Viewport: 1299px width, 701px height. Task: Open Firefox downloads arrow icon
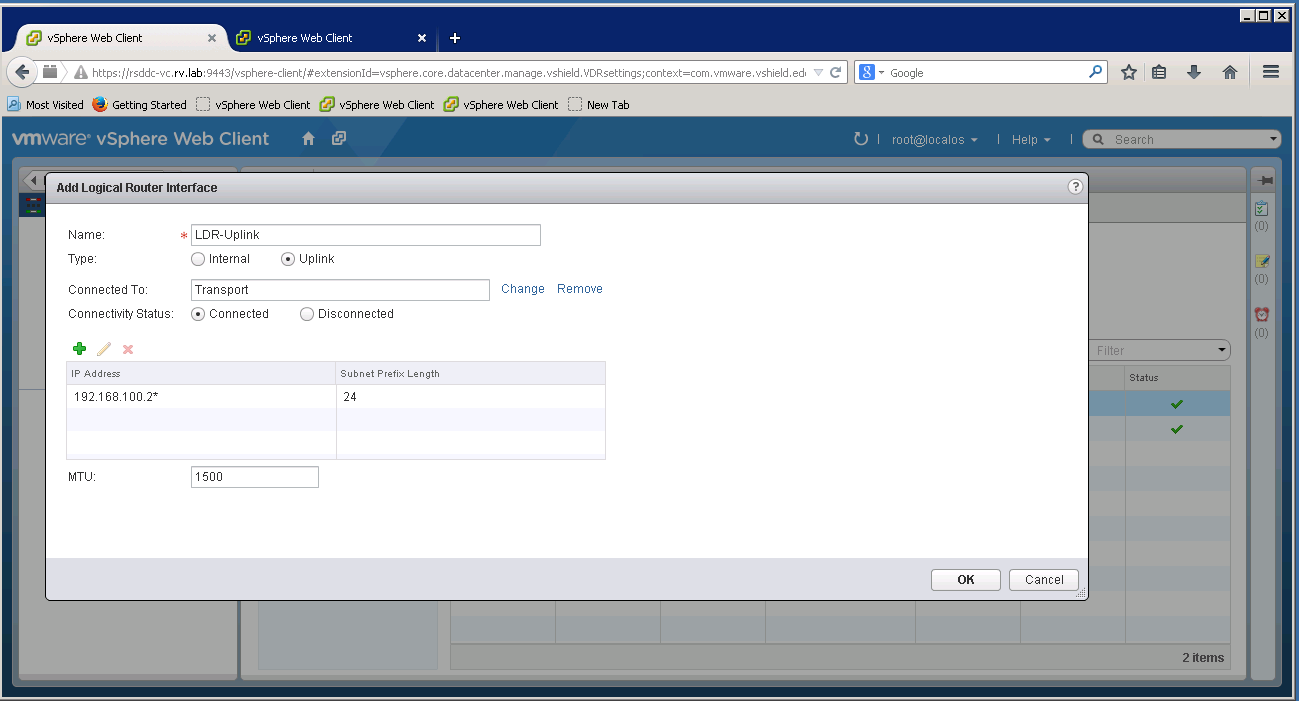coord(1193,72)
